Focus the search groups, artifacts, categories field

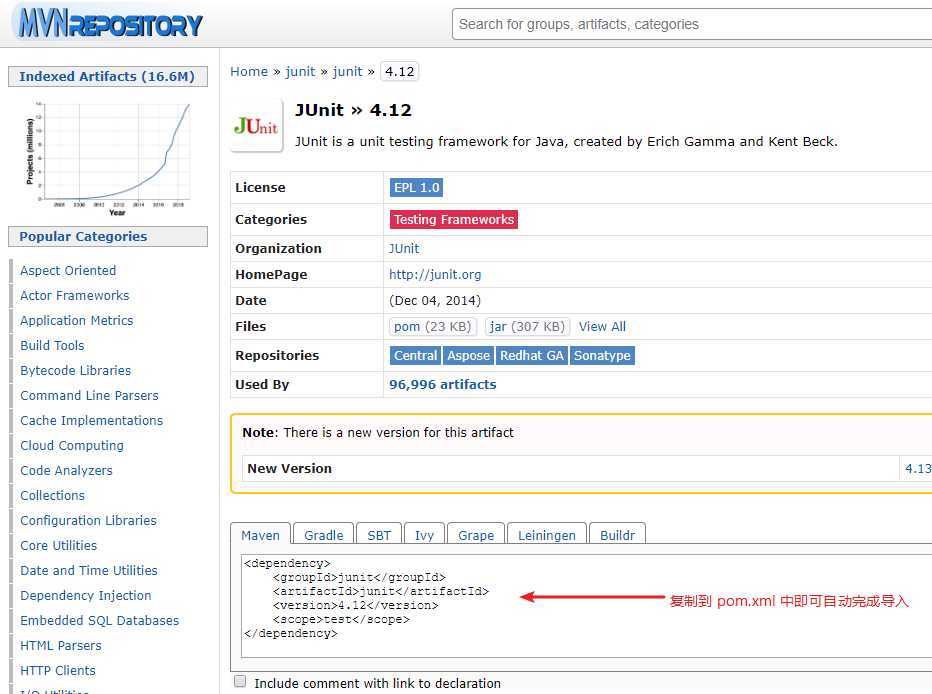point(692,24)
